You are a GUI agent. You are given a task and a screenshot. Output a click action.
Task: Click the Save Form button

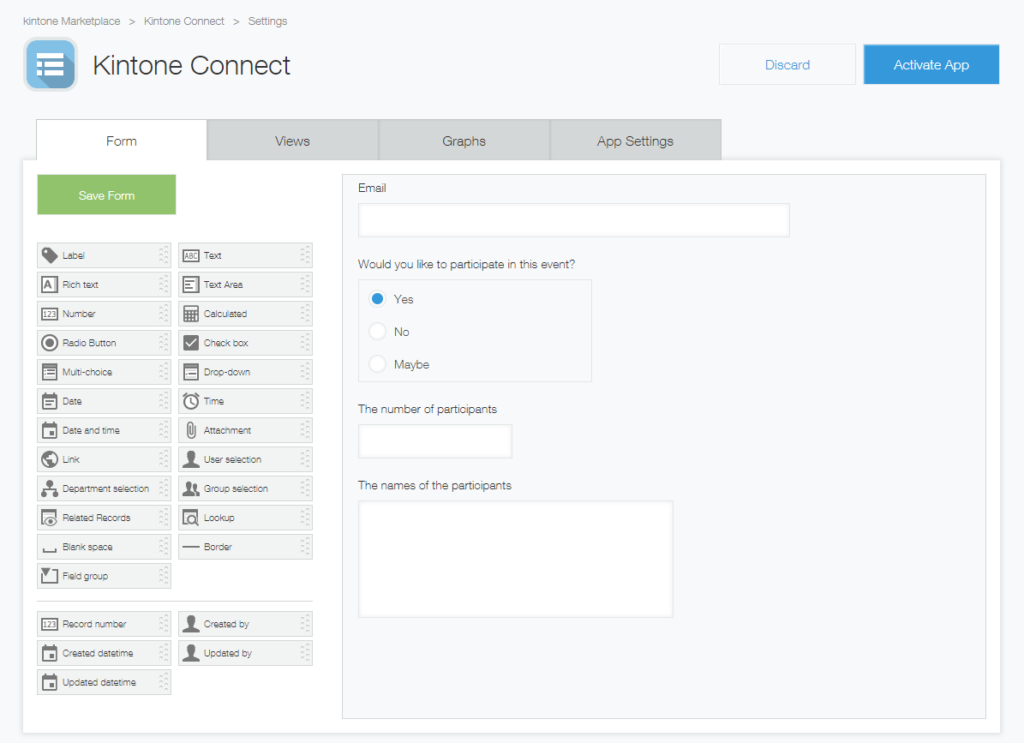[106, 195]
